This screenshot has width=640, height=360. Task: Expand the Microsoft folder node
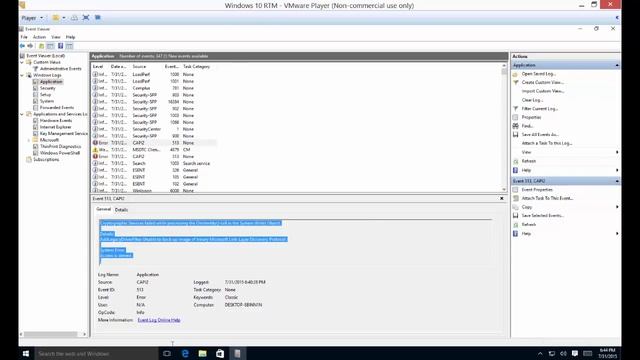click(29, 140)
